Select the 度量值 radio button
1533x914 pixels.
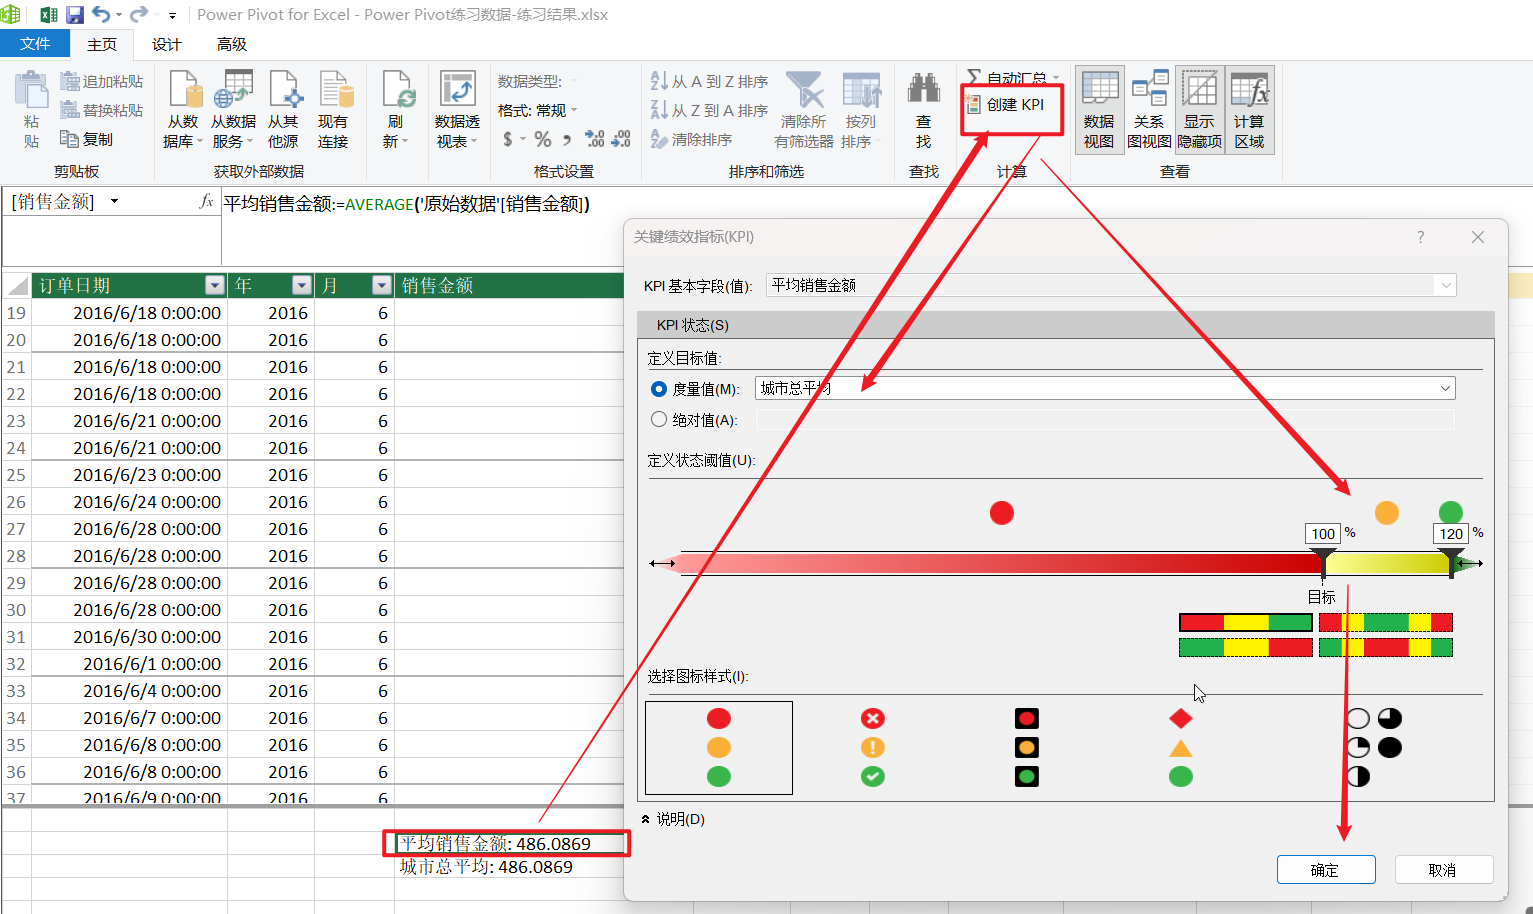tap(659, 389)
